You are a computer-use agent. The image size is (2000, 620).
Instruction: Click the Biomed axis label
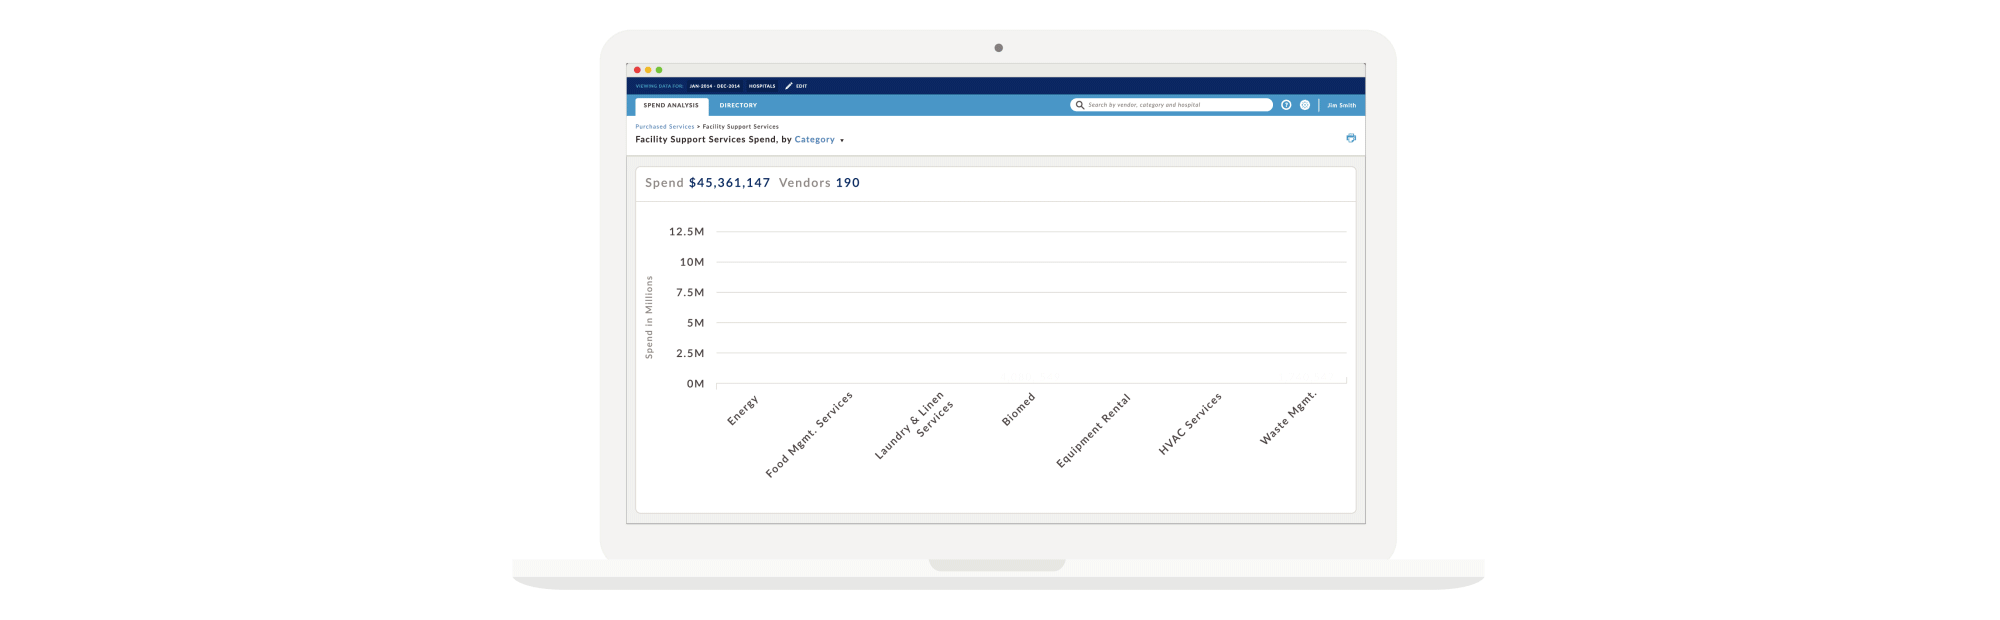tap(1018, 409)
